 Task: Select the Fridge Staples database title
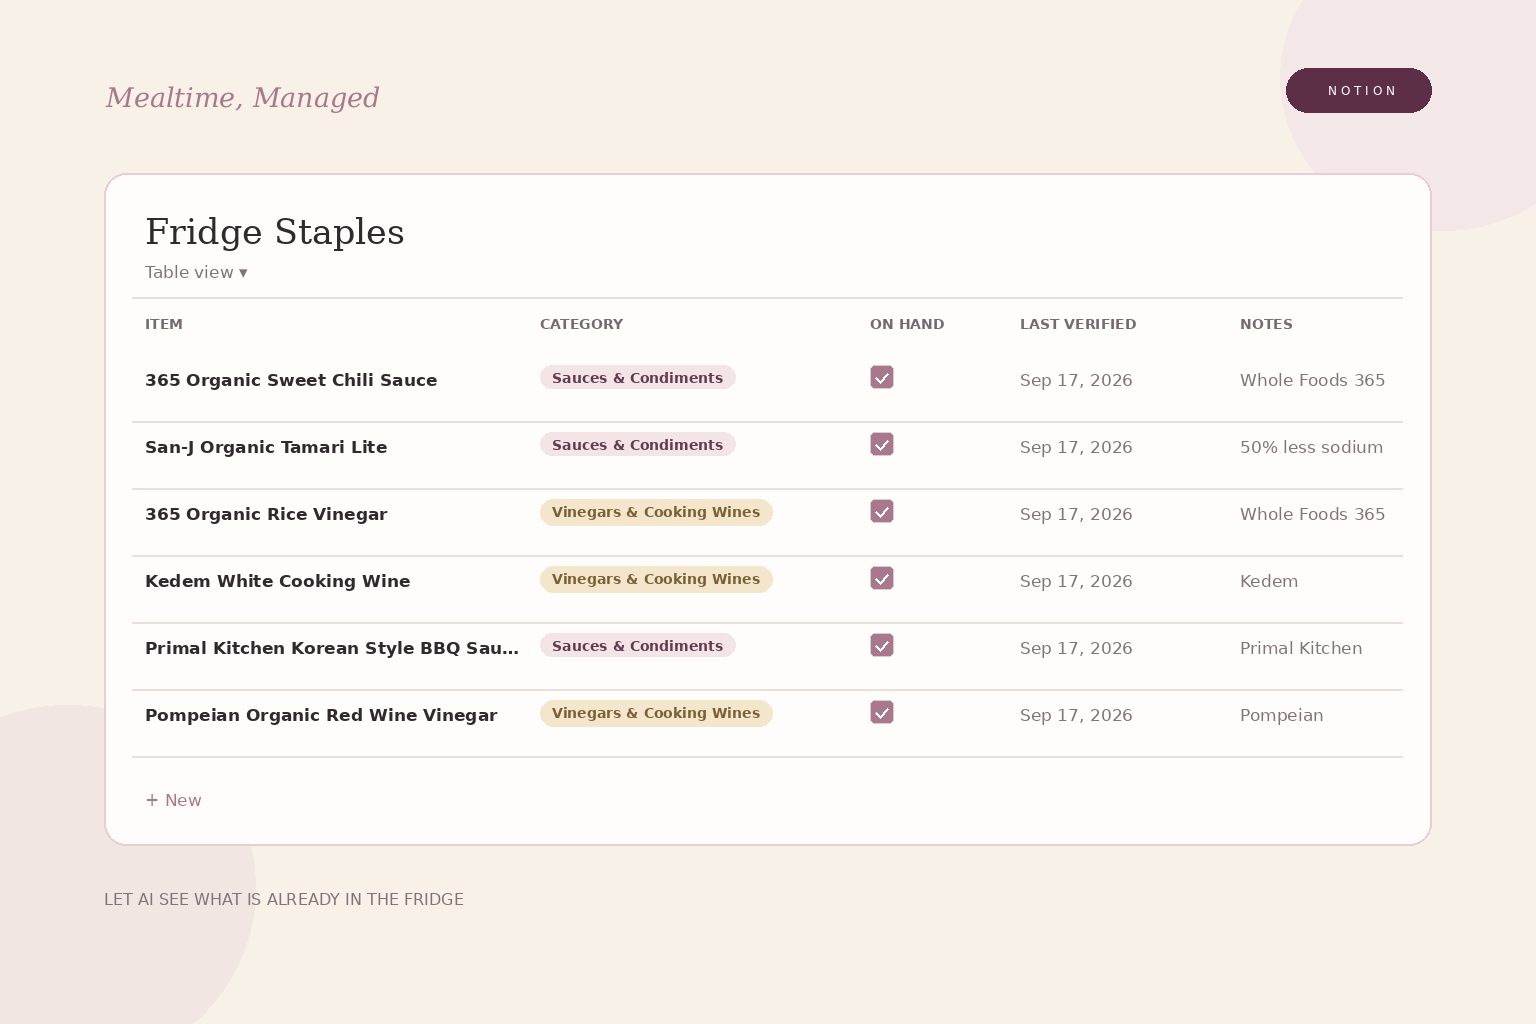[x=275, y=232]
